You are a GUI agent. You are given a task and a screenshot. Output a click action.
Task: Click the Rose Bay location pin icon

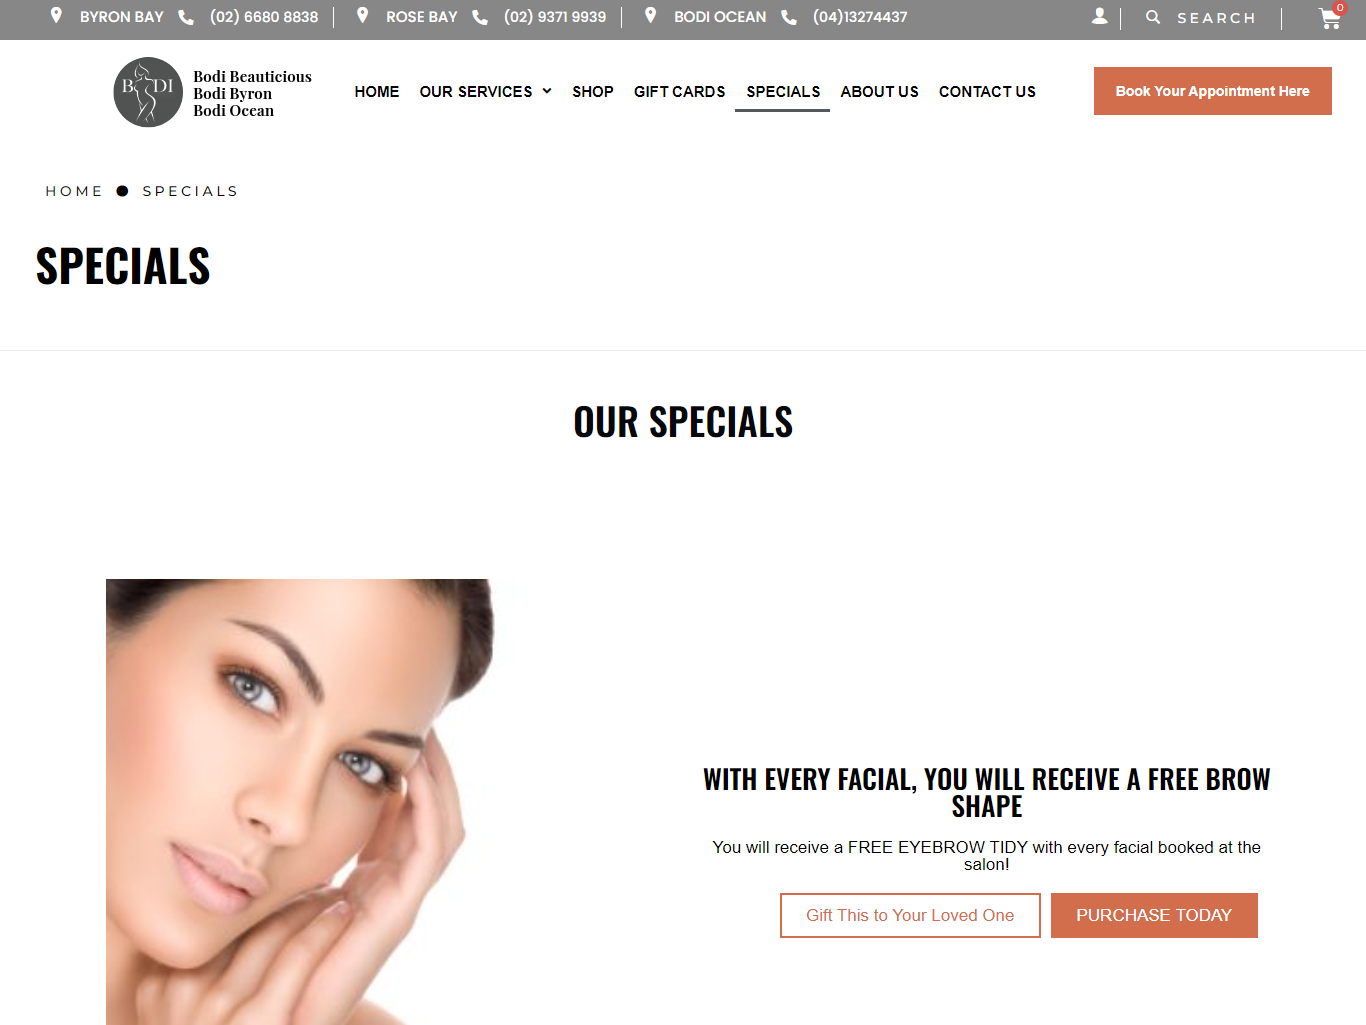coord(363,16)
